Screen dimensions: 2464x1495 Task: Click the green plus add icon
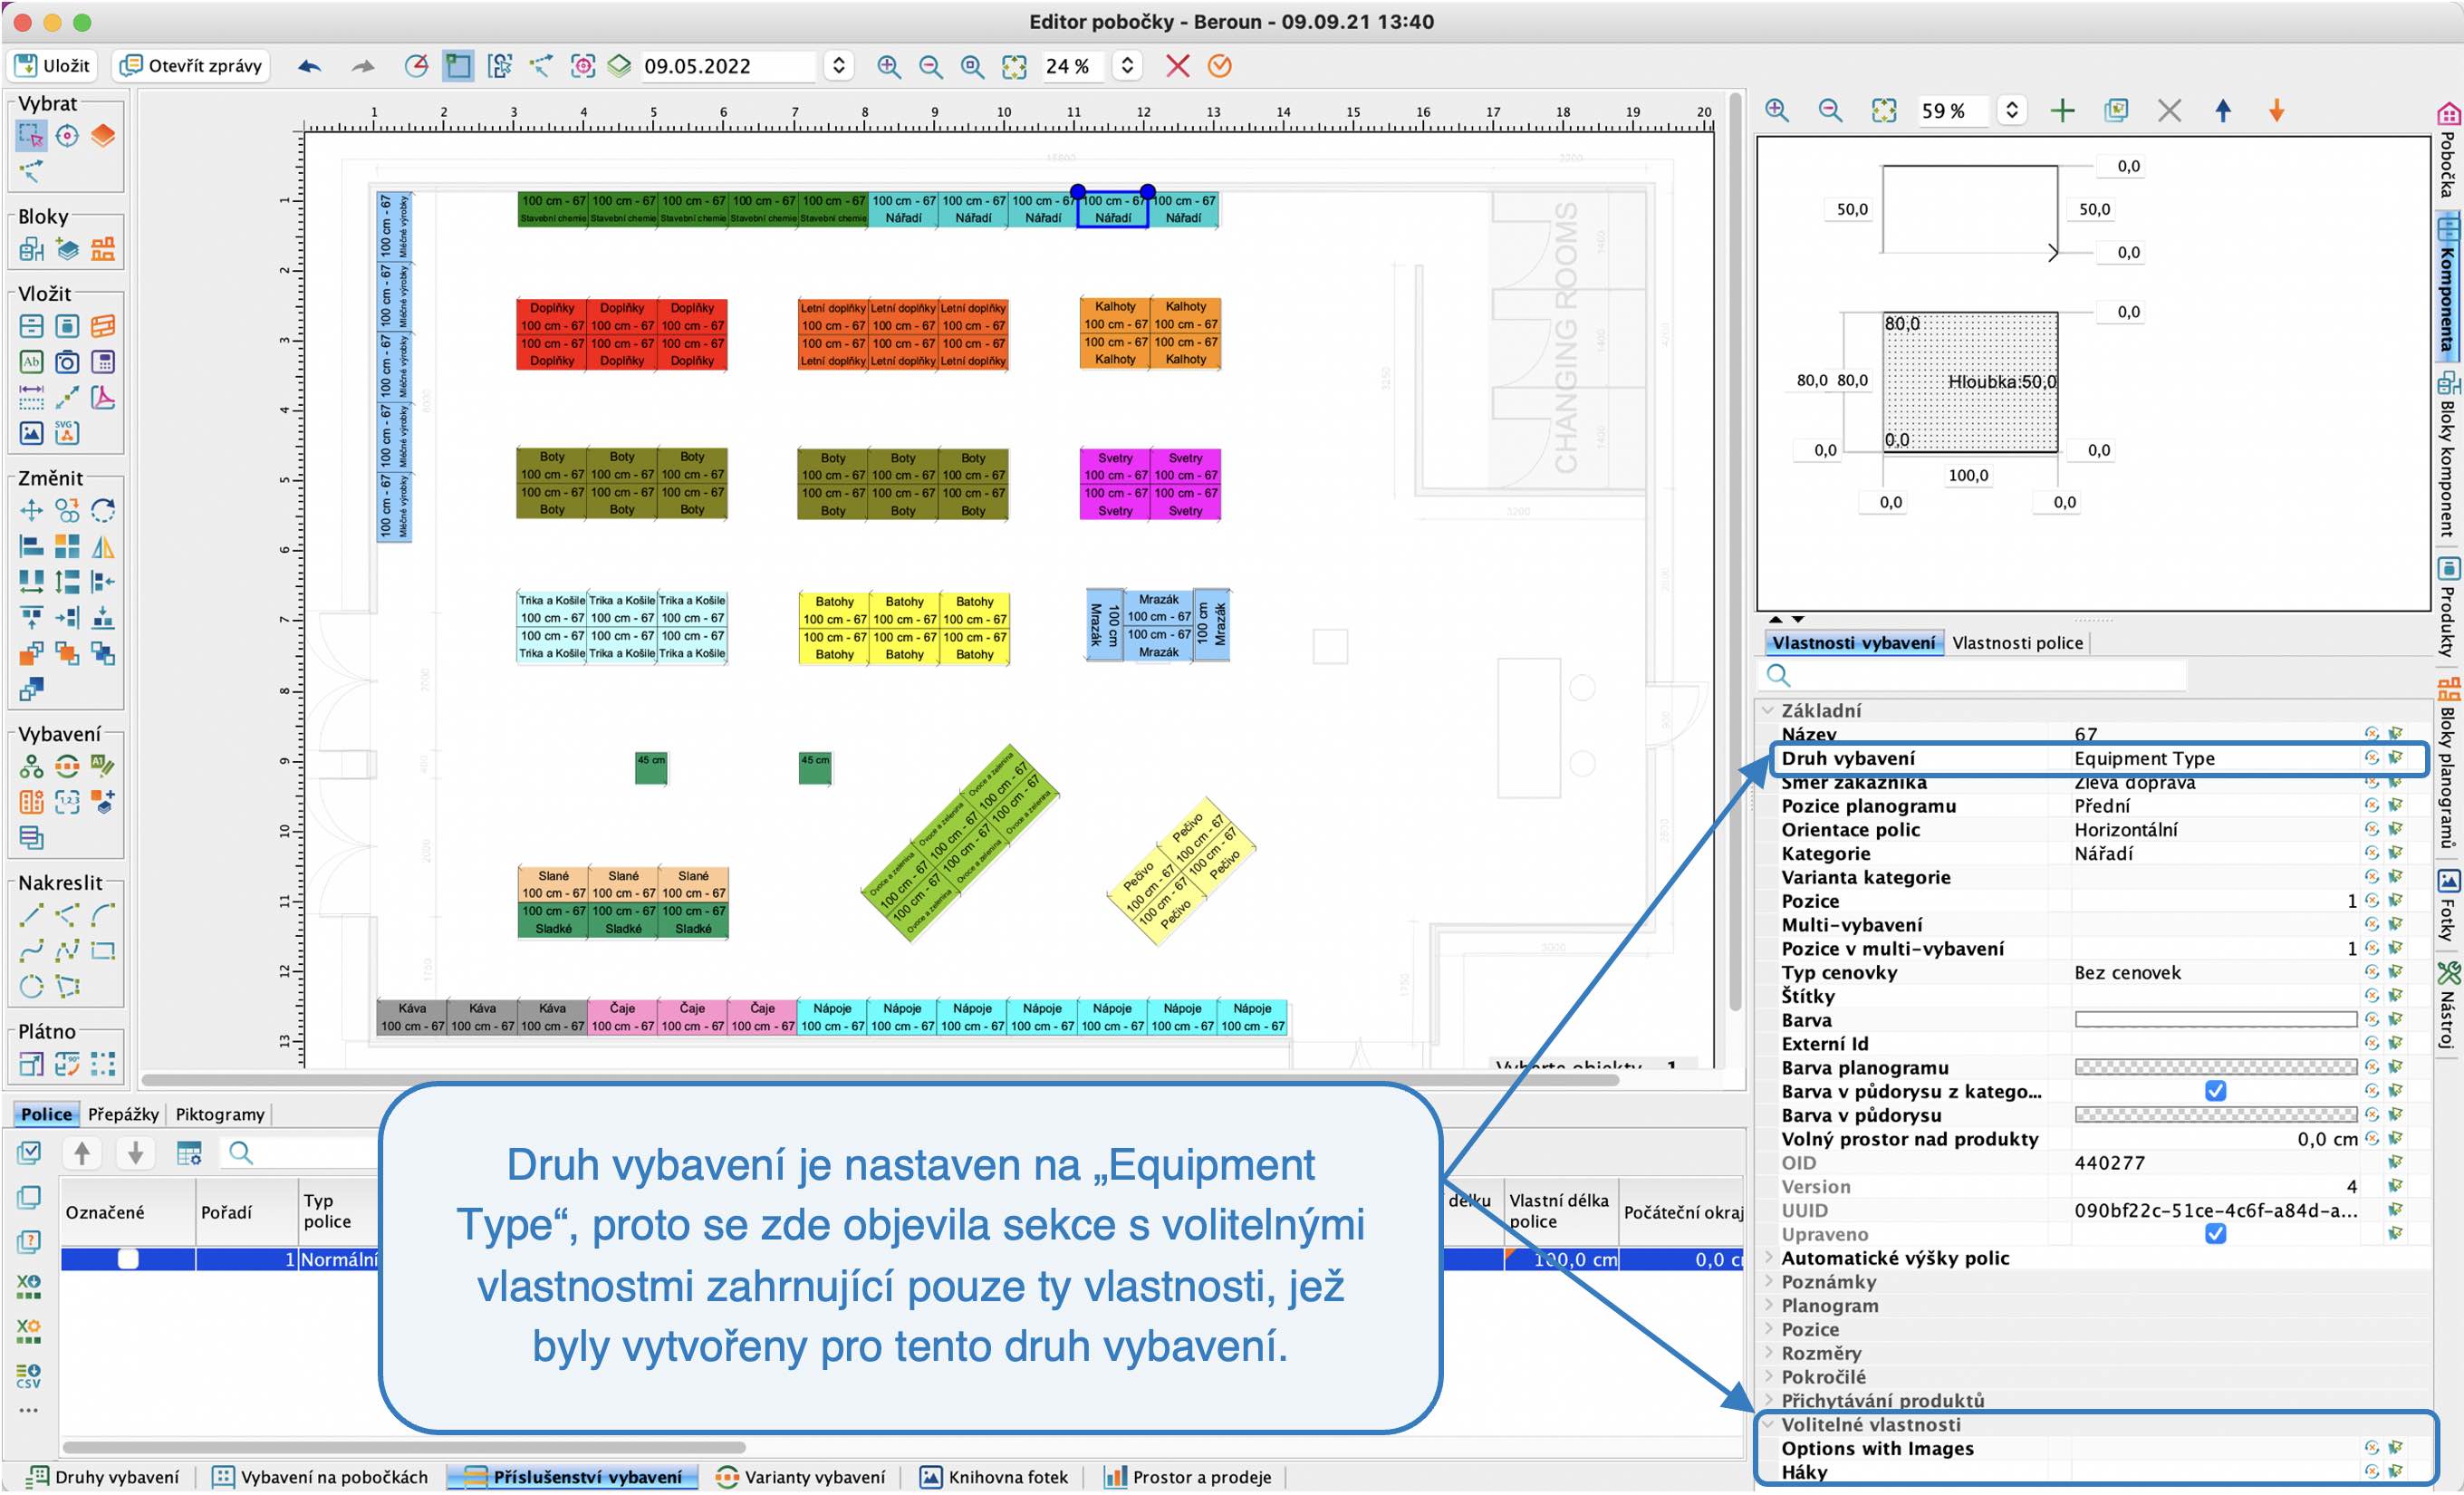(x=2062, y=110)
